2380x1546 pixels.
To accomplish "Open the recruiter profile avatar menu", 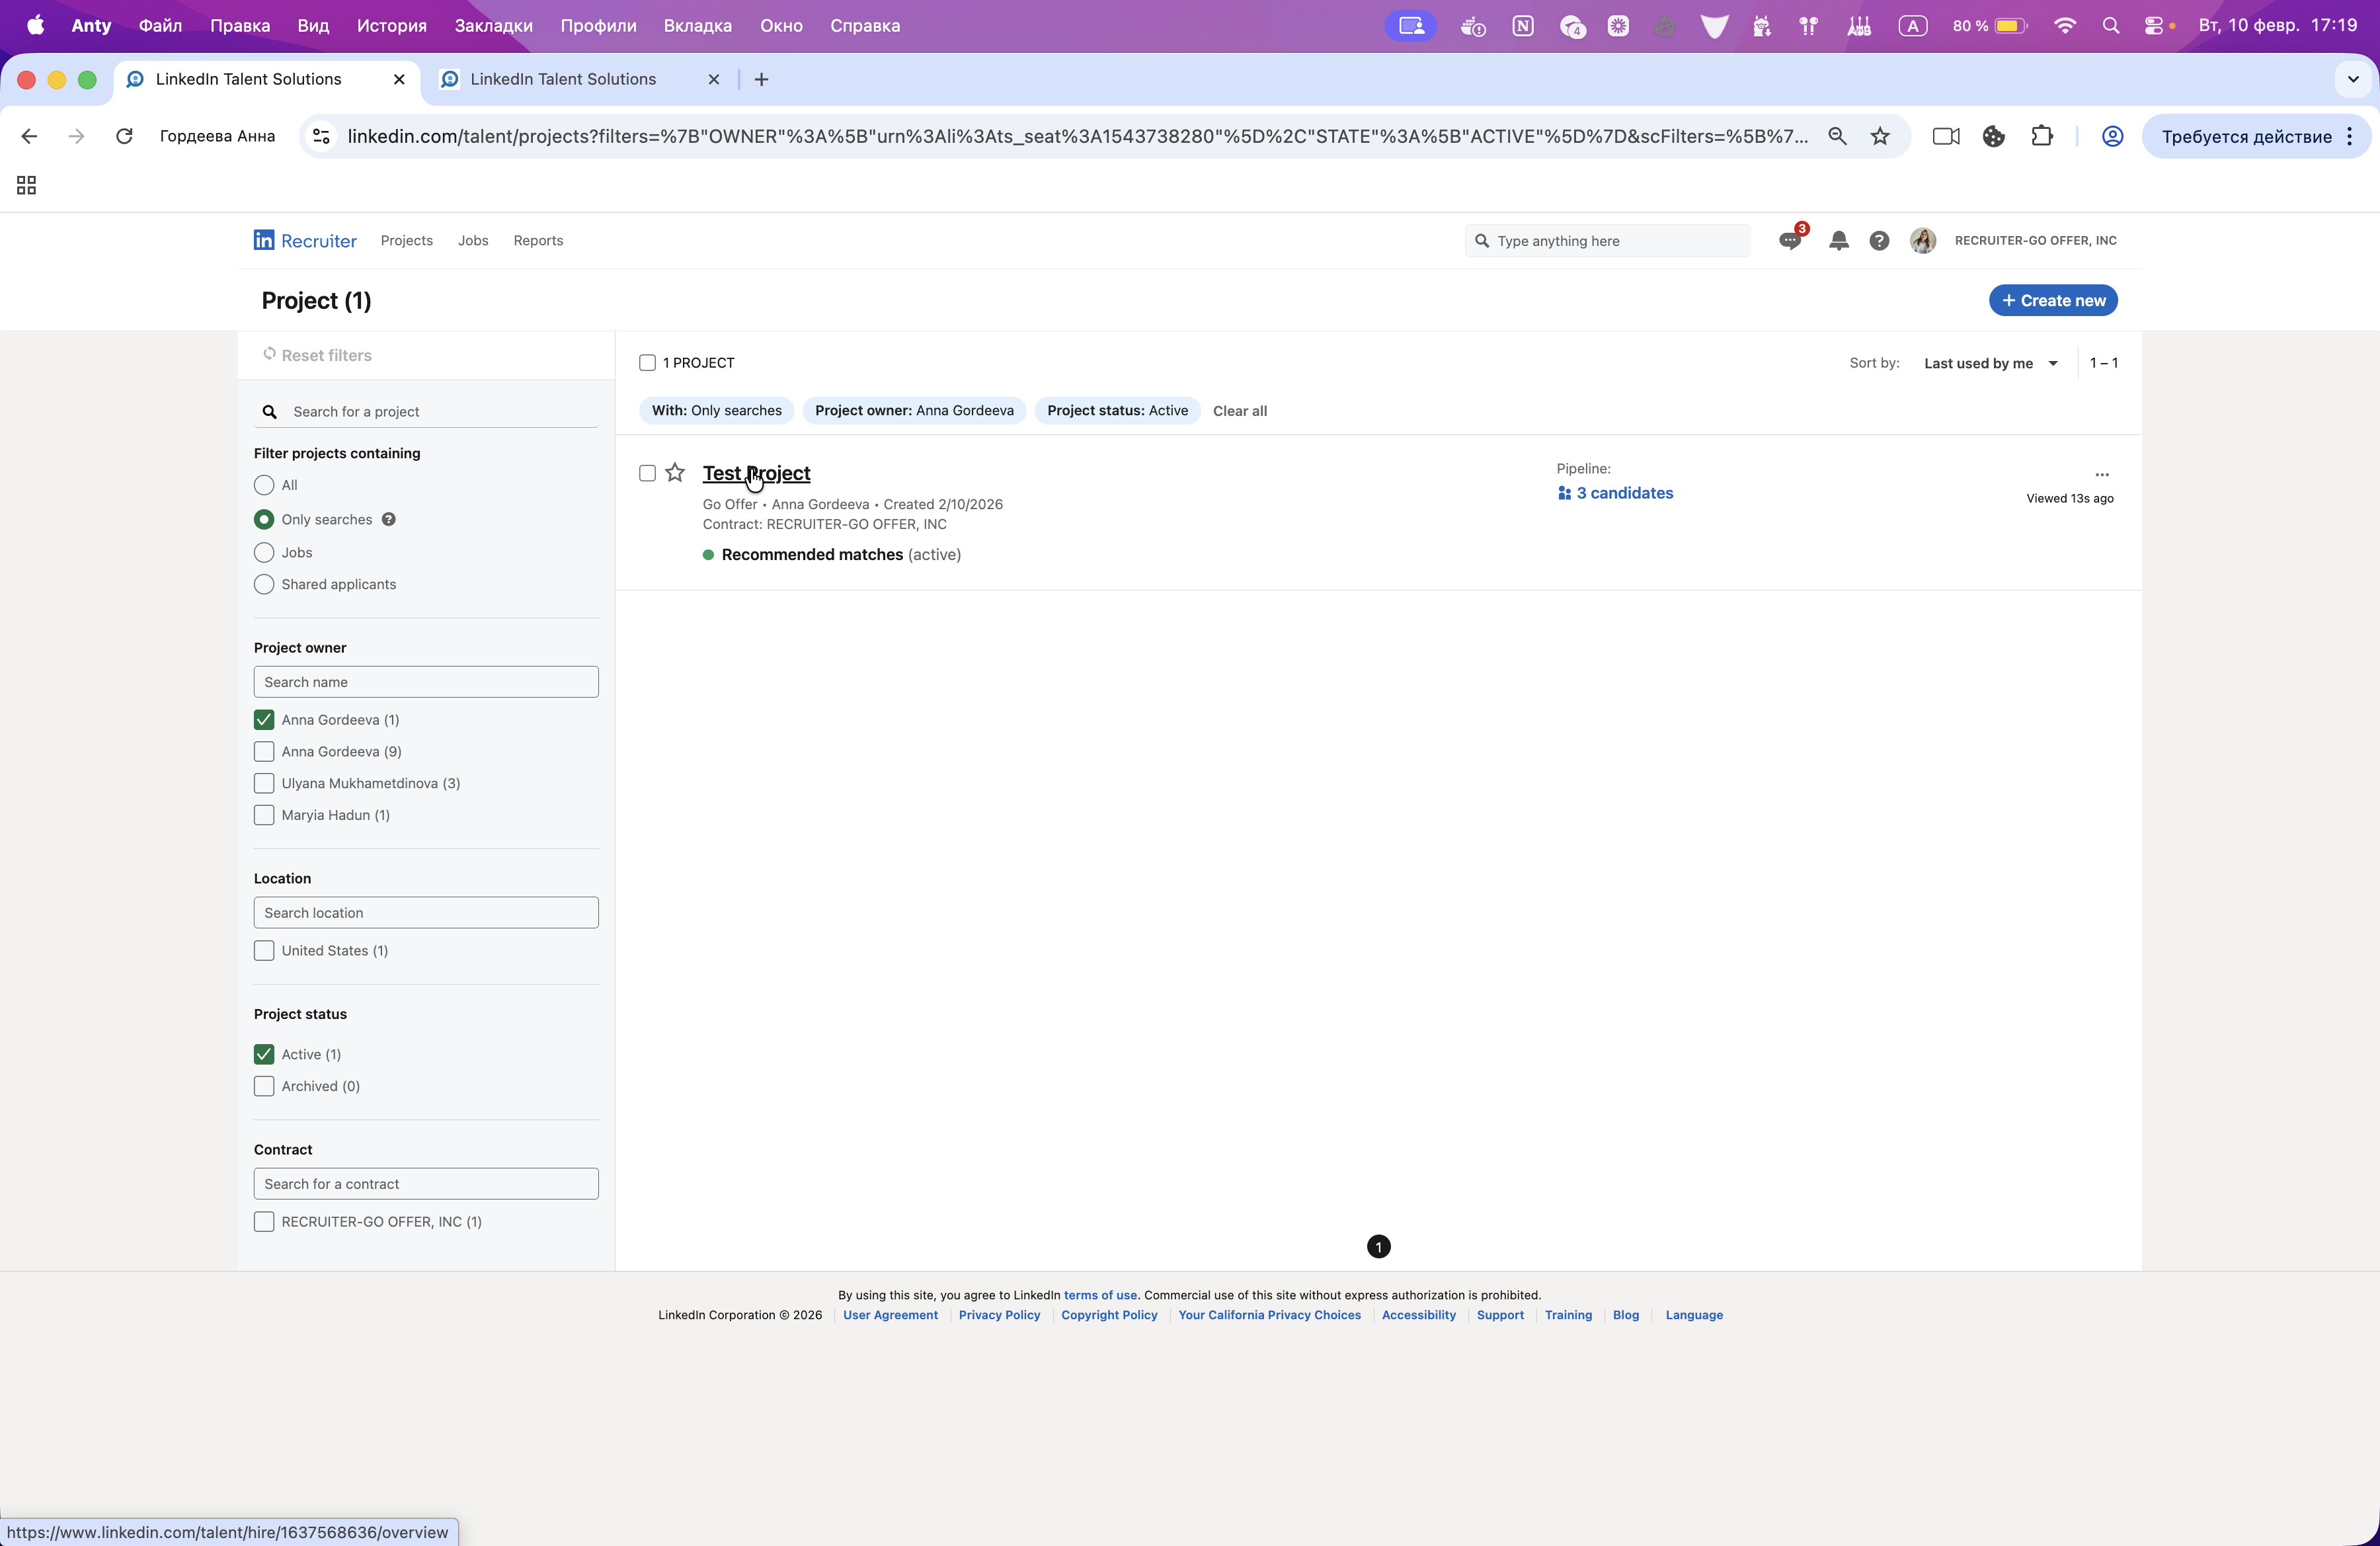I will tap(1922, 241).
